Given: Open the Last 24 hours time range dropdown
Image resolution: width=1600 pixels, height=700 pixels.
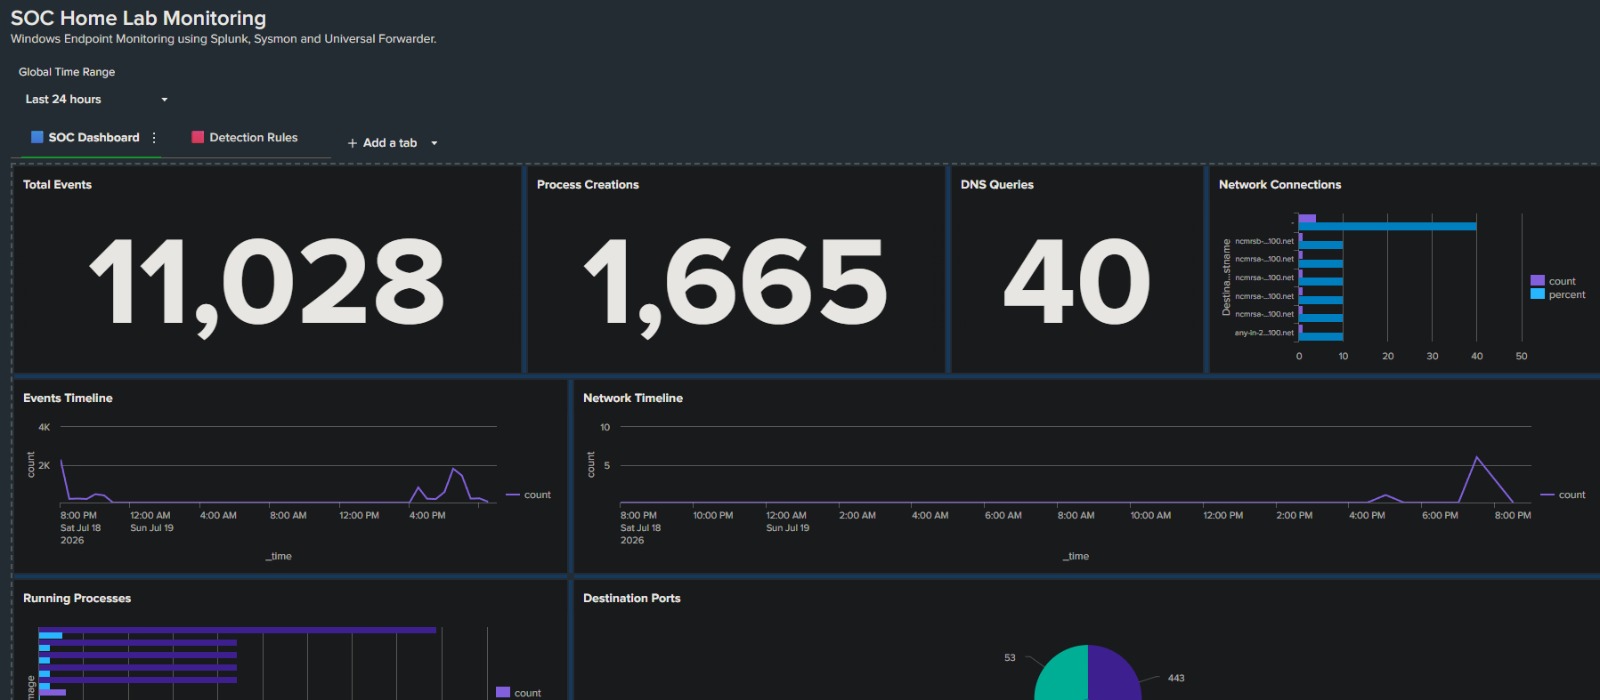Looking at the screenshot, I should coord(96,99).
